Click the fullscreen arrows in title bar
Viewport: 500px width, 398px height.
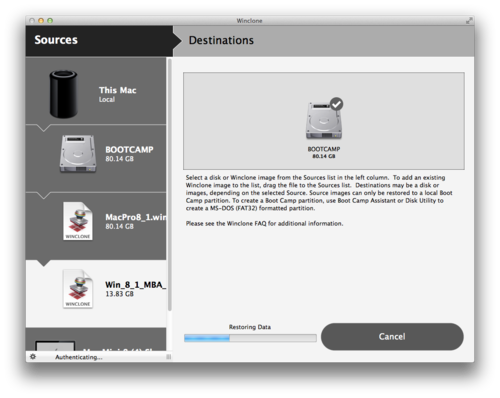[x=469, y=21]
